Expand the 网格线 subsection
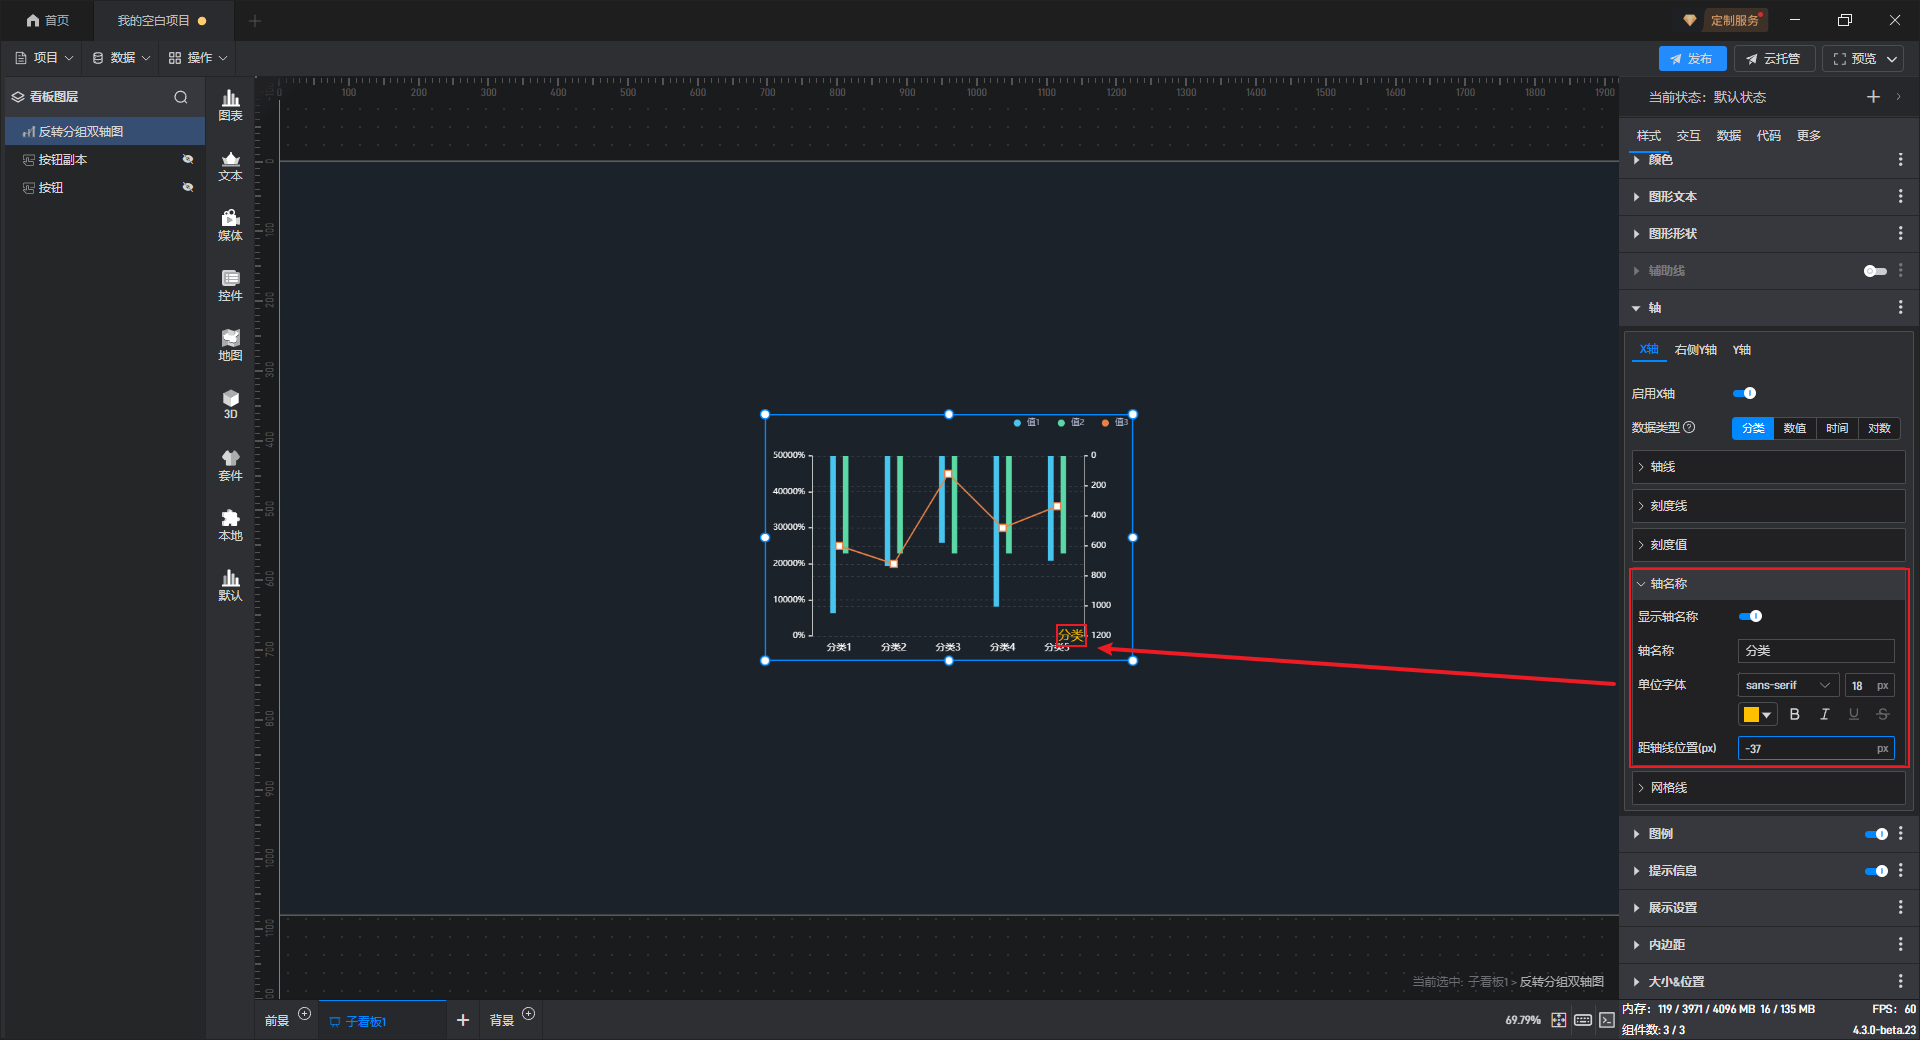The width and height of the screenshot is (1920, 1040). [x=1768, y=788]
